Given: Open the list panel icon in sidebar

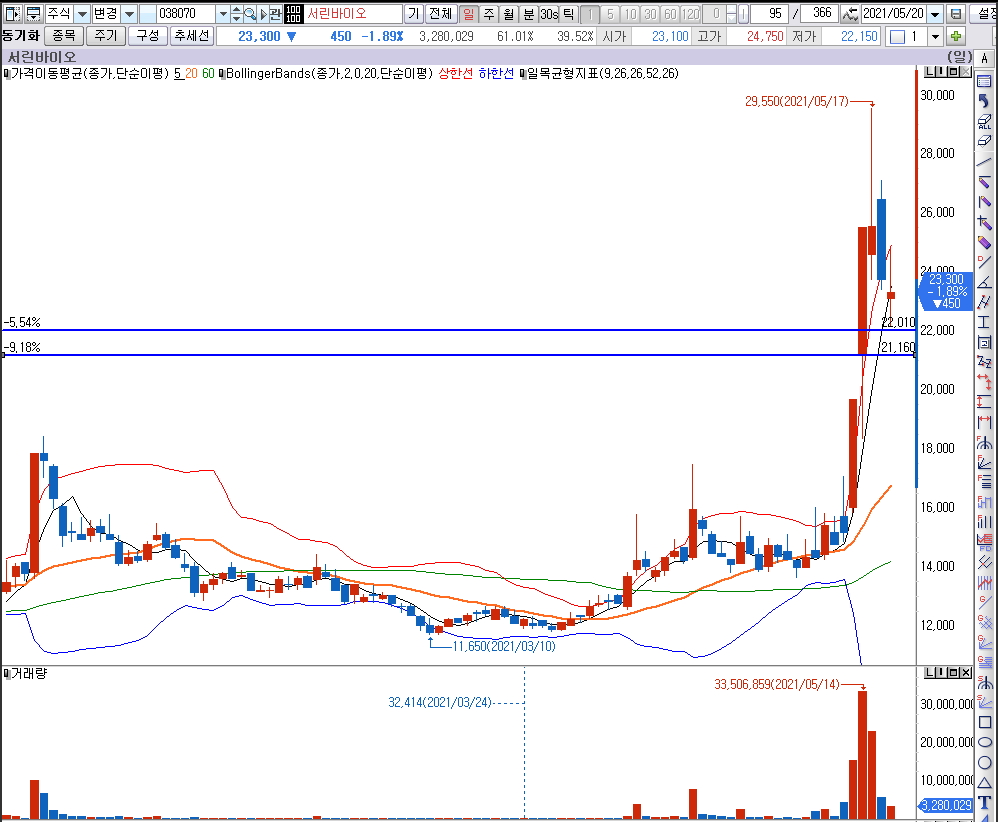Looking at the screenshot, I should click(x=985, y=81).
